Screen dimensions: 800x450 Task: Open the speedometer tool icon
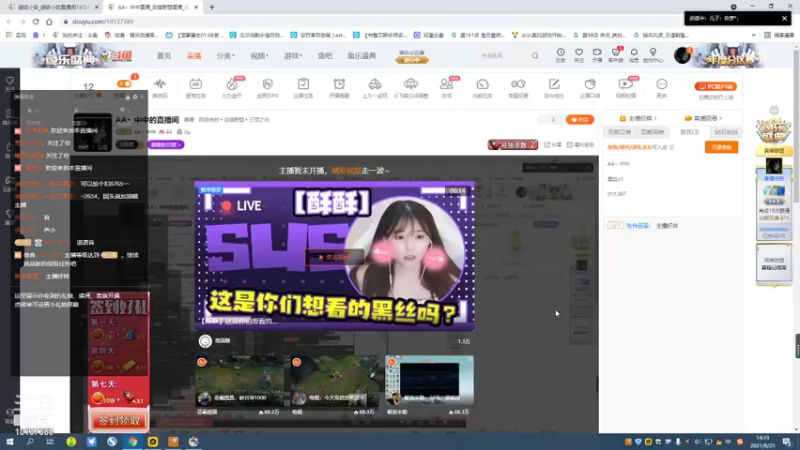pos(482,88)
